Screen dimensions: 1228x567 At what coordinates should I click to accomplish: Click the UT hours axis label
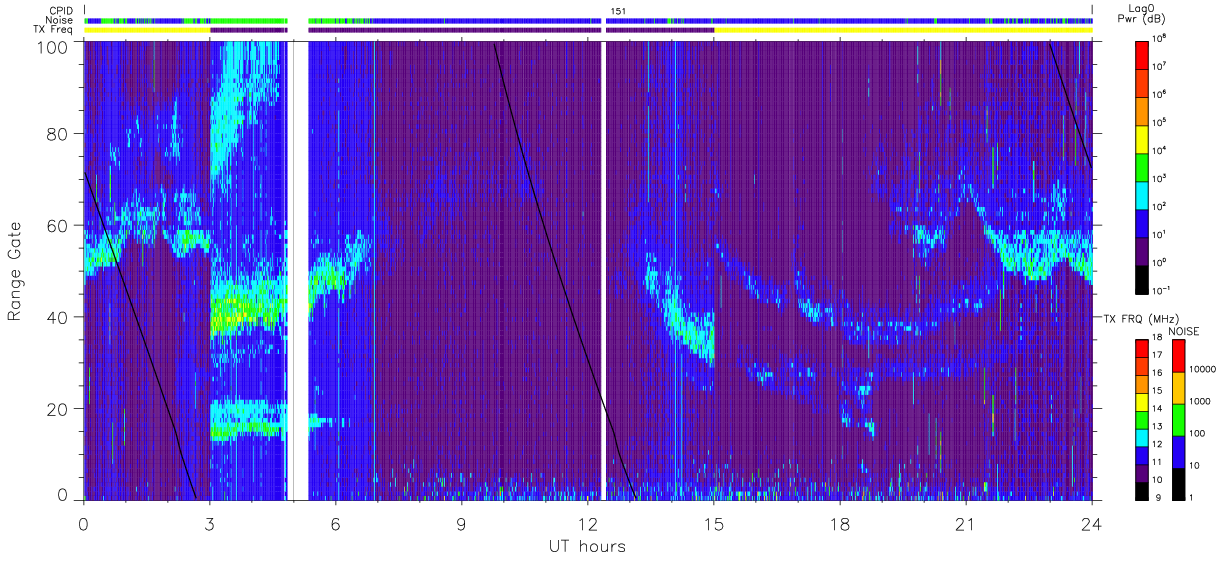pos(587,546)
